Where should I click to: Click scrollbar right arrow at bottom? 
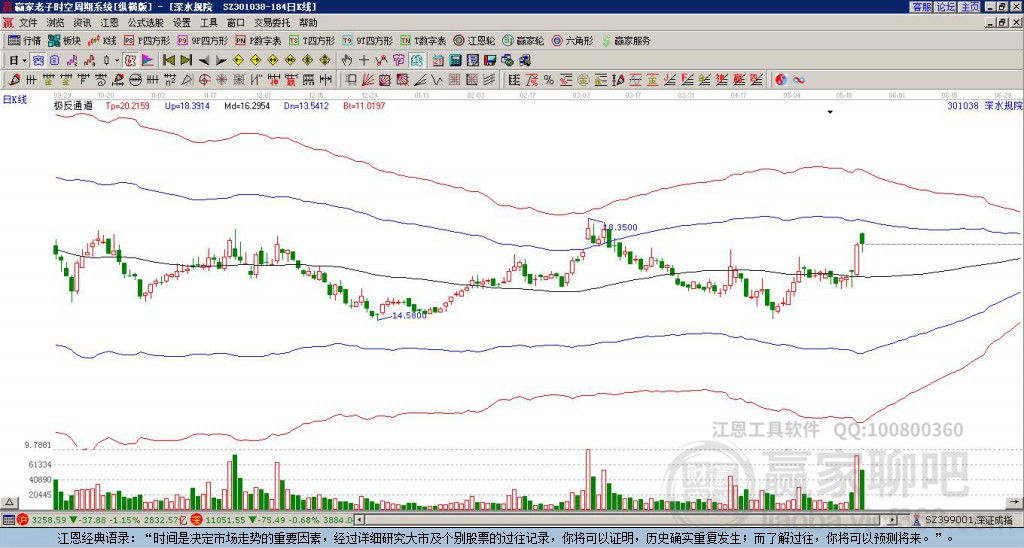tap(893, 520)
